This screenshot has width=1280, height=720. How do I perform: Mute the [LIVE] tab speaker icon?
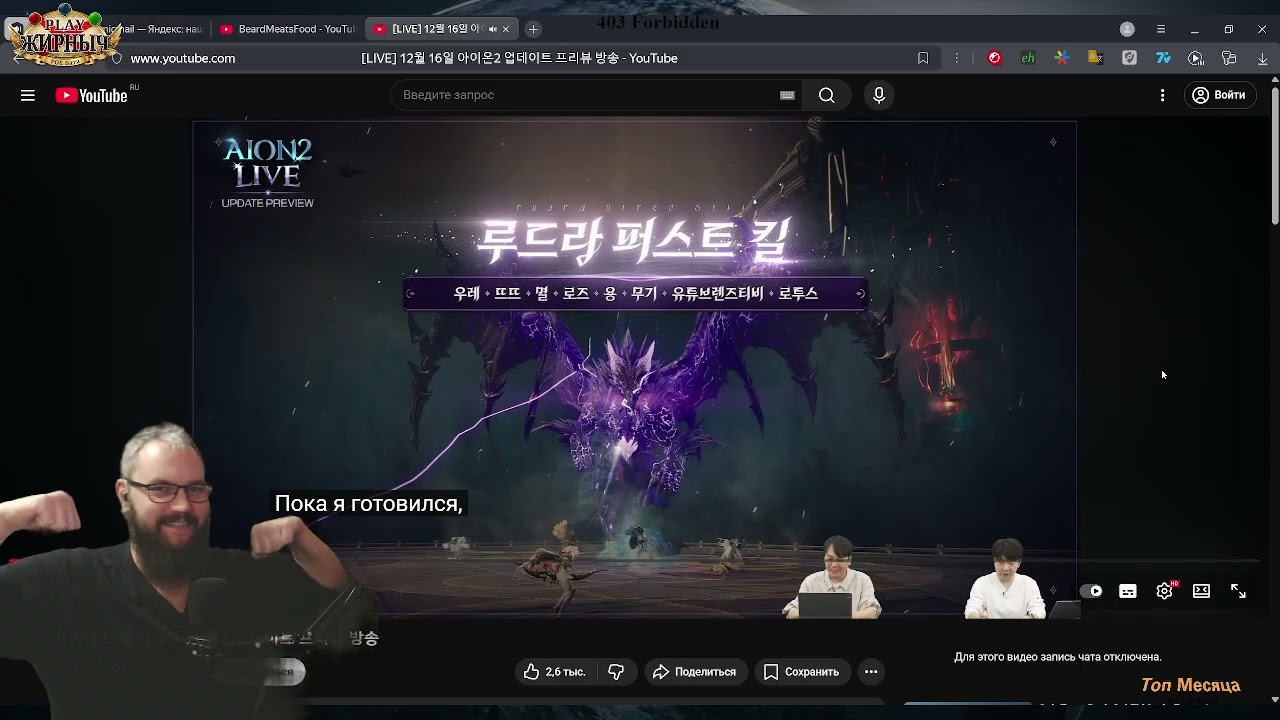pyautogui.click(x=491, y=29)
